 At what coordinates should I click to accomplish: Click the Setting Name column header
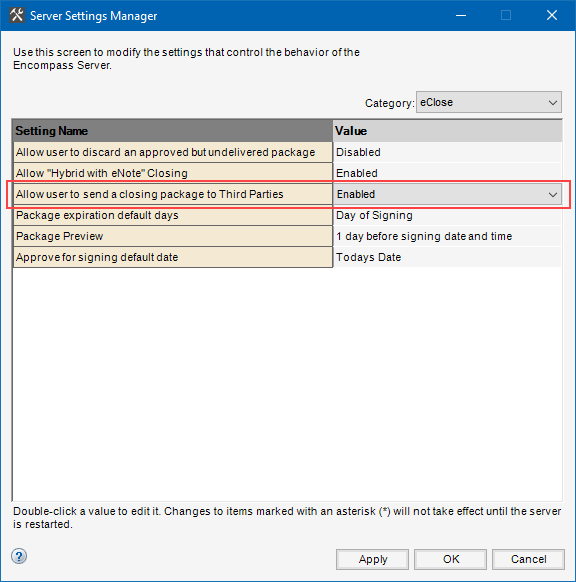(173, 131)
